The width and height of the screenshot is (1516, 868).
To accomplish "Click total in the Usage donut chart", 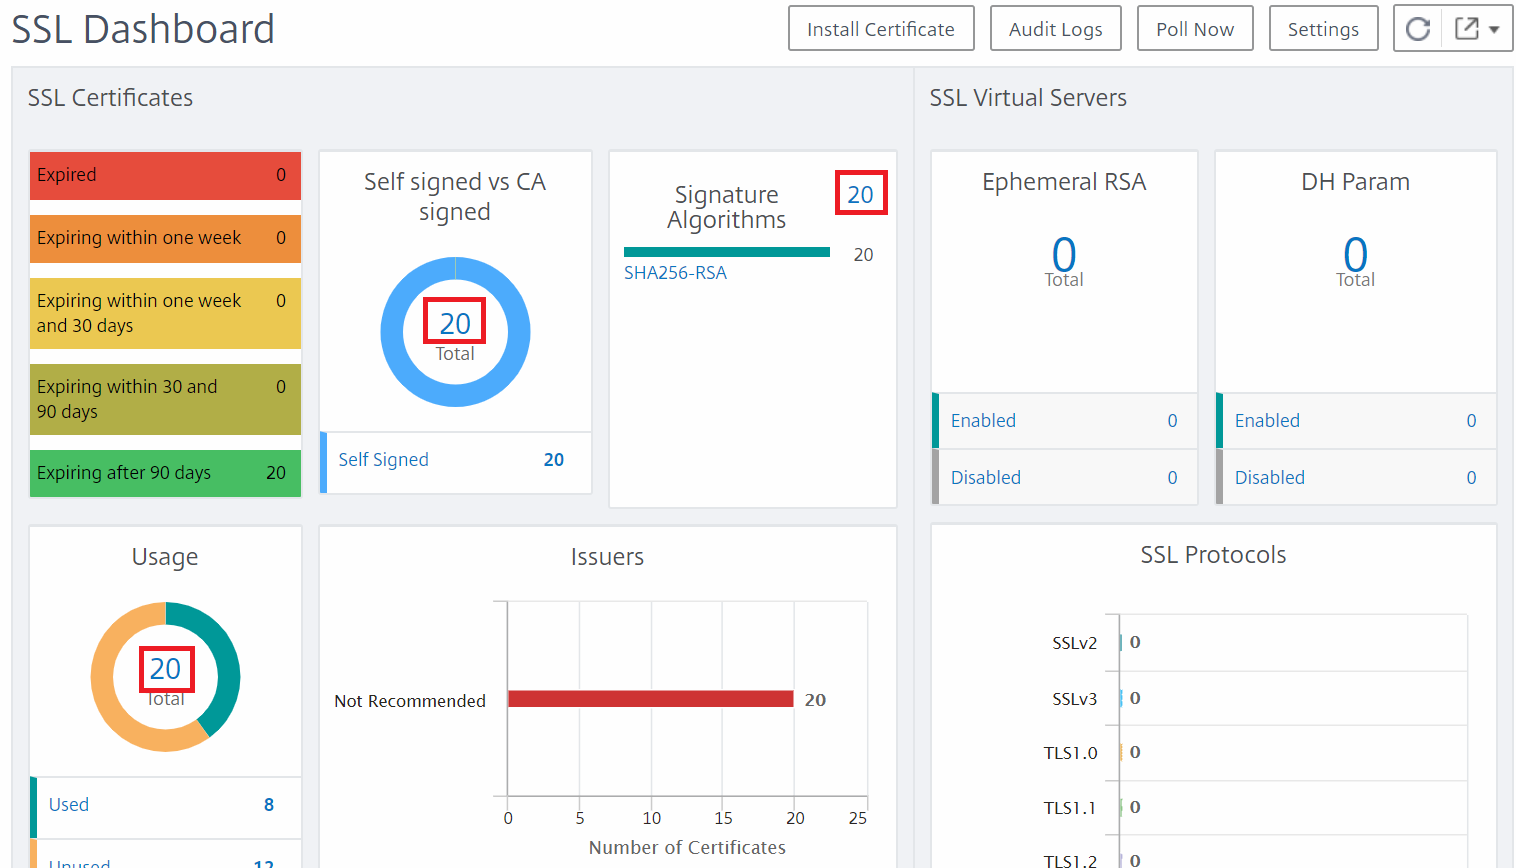I will coord(165,668).
